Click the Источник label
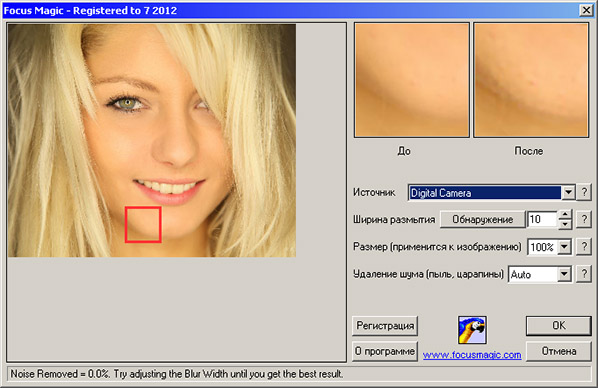The image size is (598, 388). [374, 192]
